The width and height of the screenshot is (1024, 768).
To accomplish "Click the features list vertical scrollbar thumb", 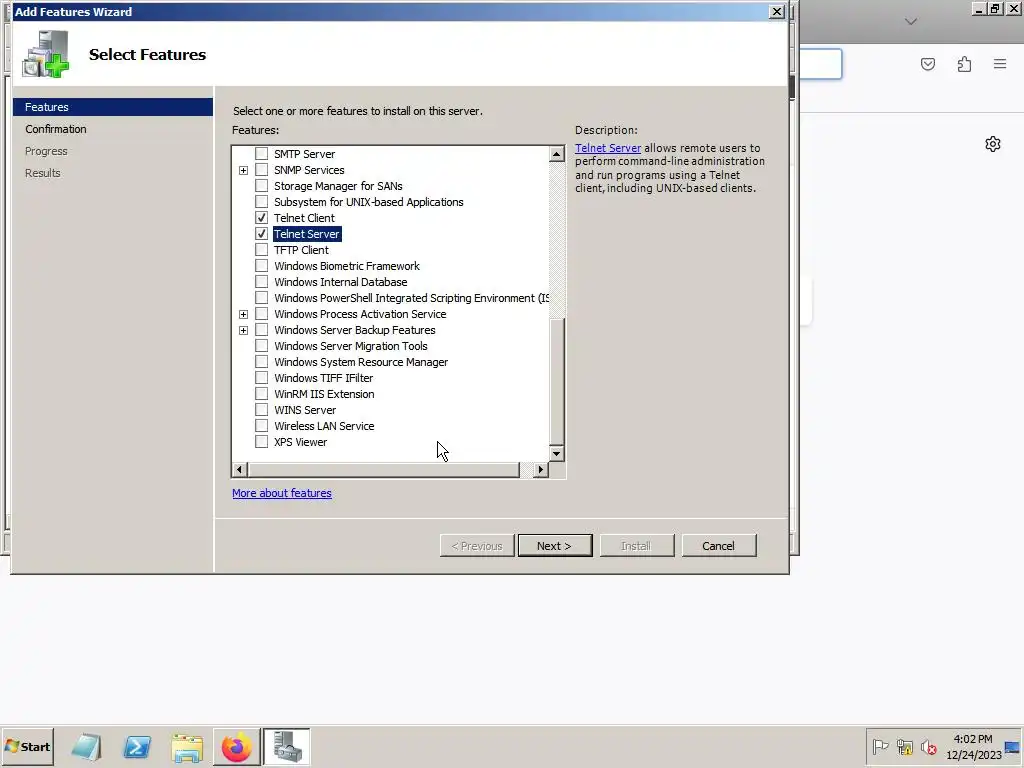I will pos(556,381).
